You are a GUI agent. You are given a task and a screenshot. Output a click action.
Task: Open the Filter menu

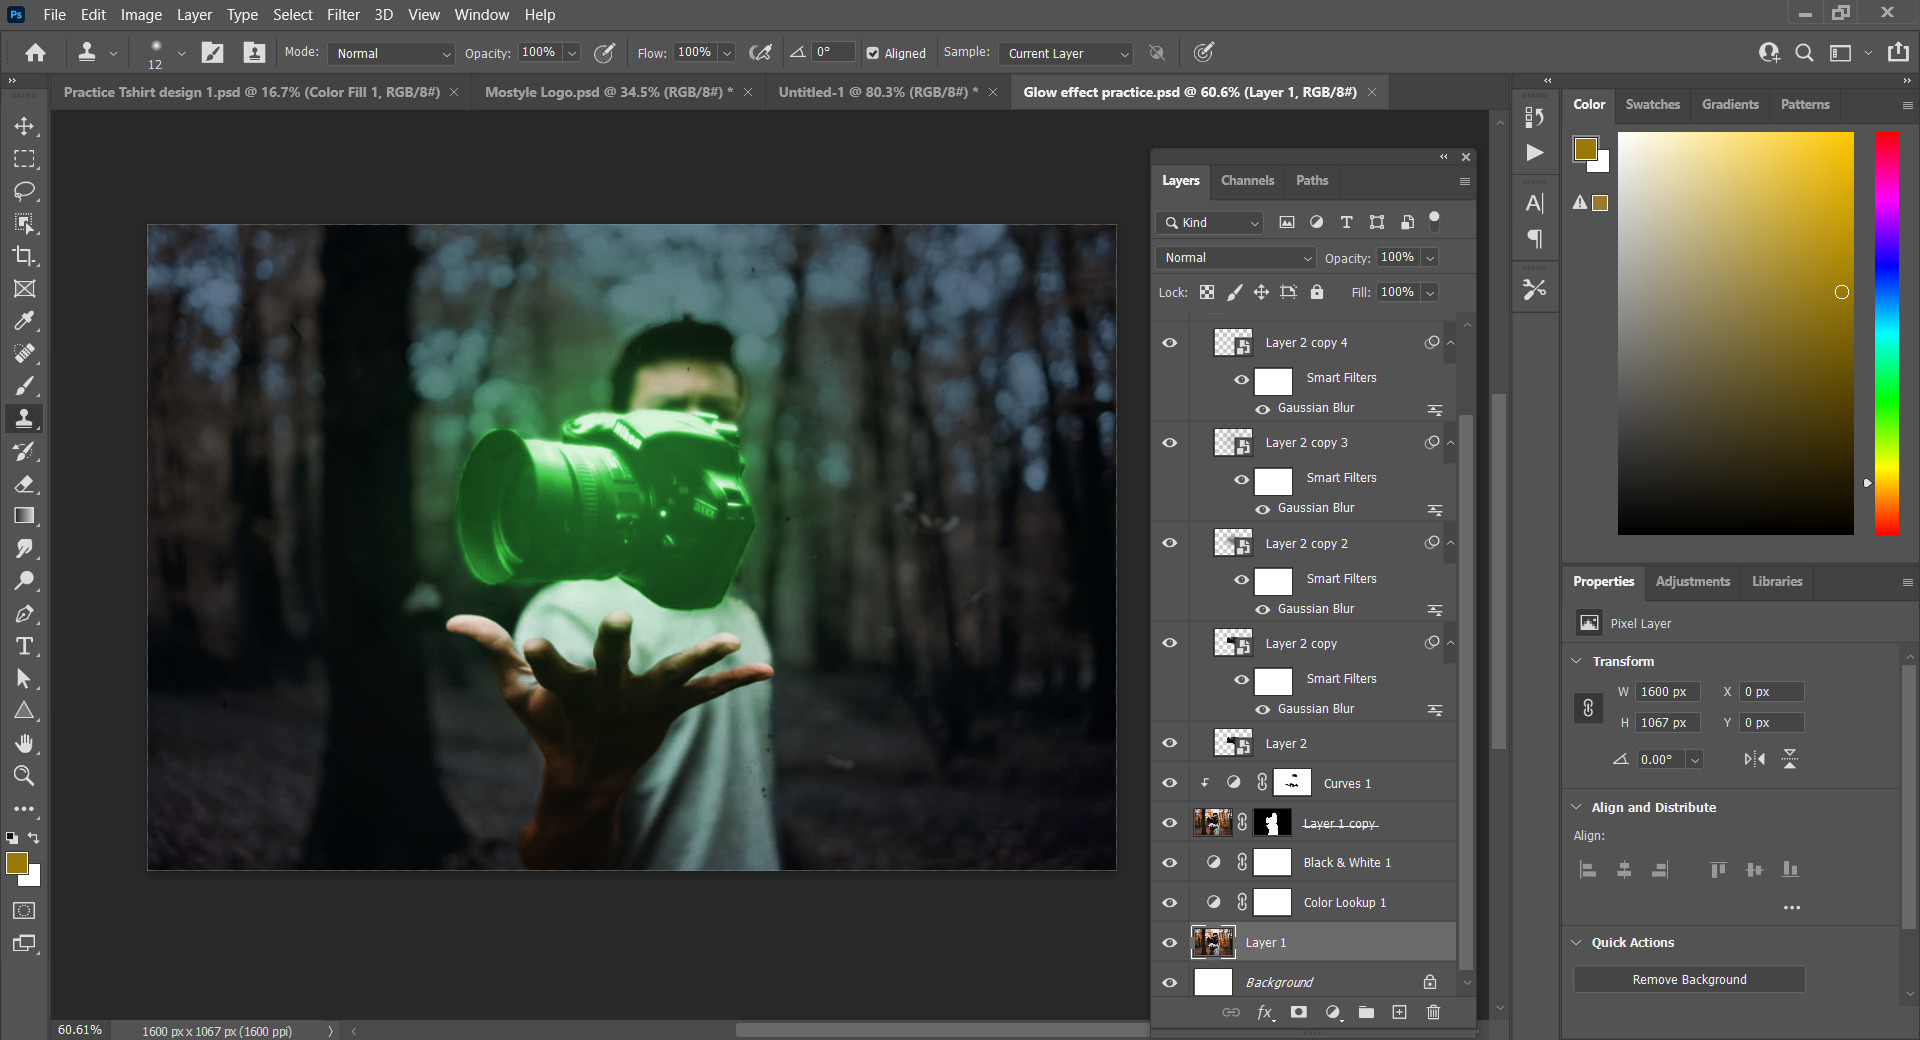pyautogui.click(x=342, y=14)
